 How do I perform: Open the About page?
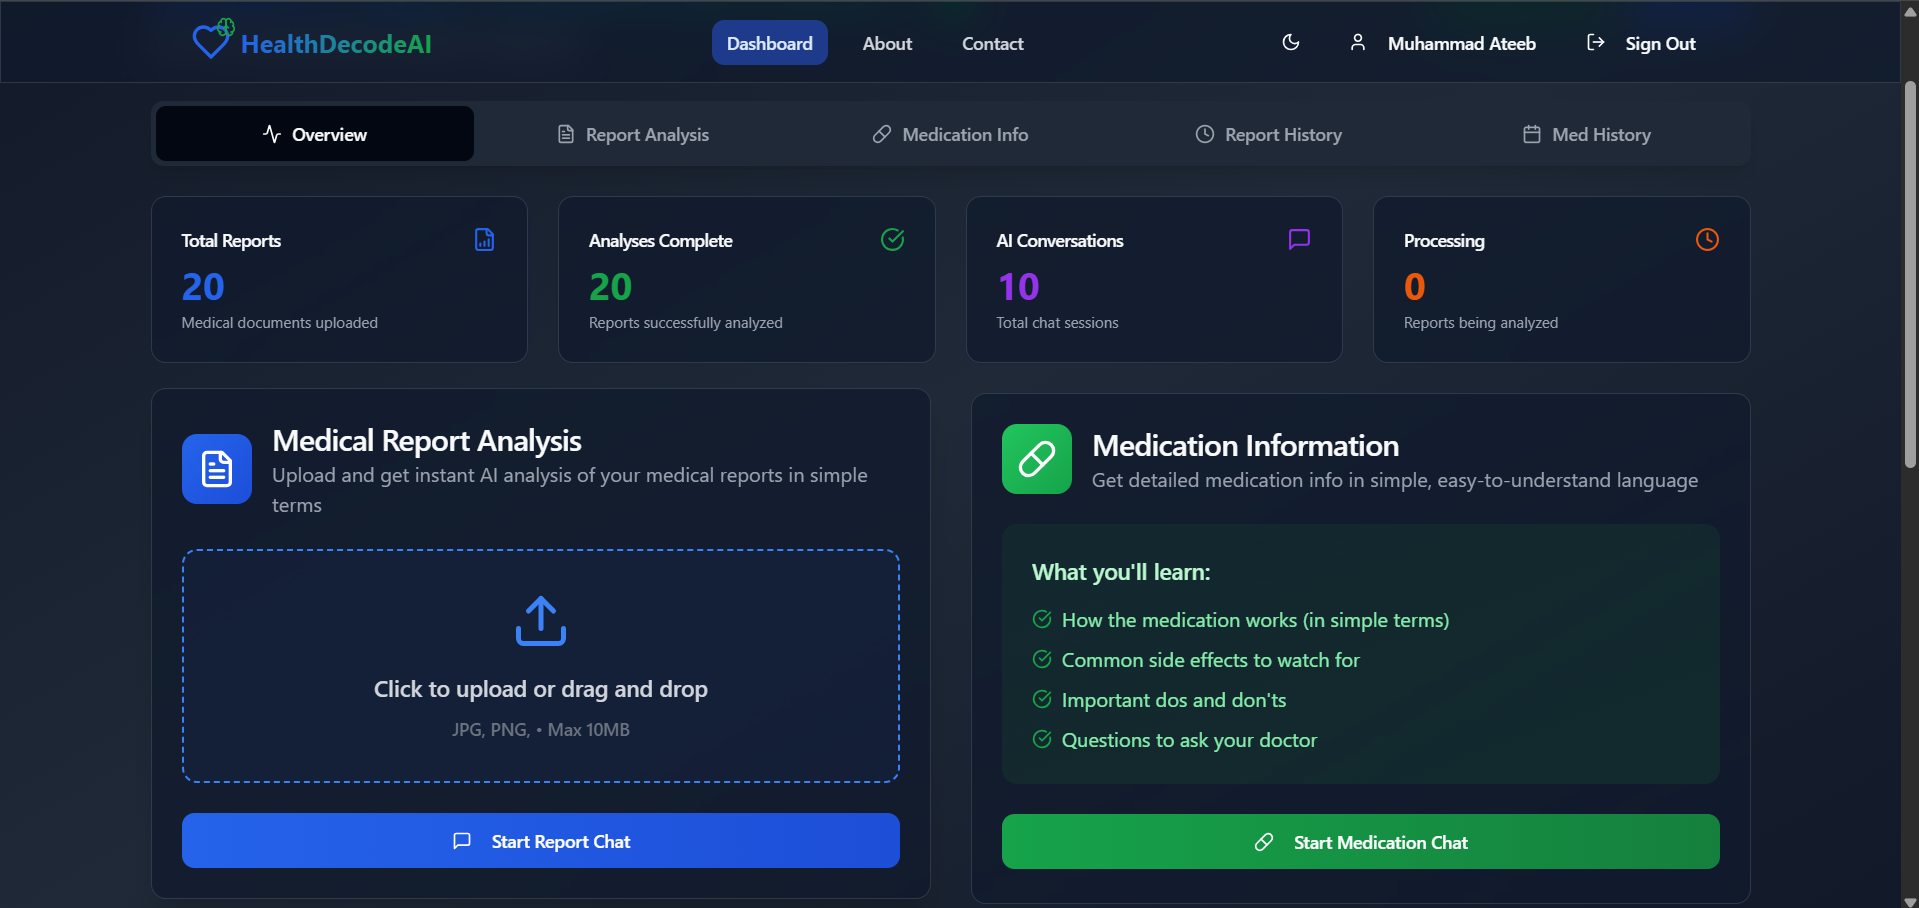click(x=886, y=42)
